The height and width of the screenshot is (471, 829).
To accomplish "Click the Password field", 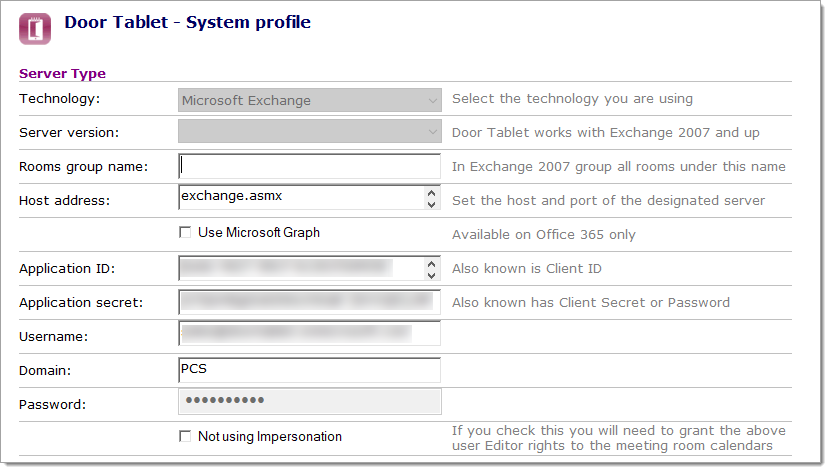I will pyautogui.click(x=310, y=401).
